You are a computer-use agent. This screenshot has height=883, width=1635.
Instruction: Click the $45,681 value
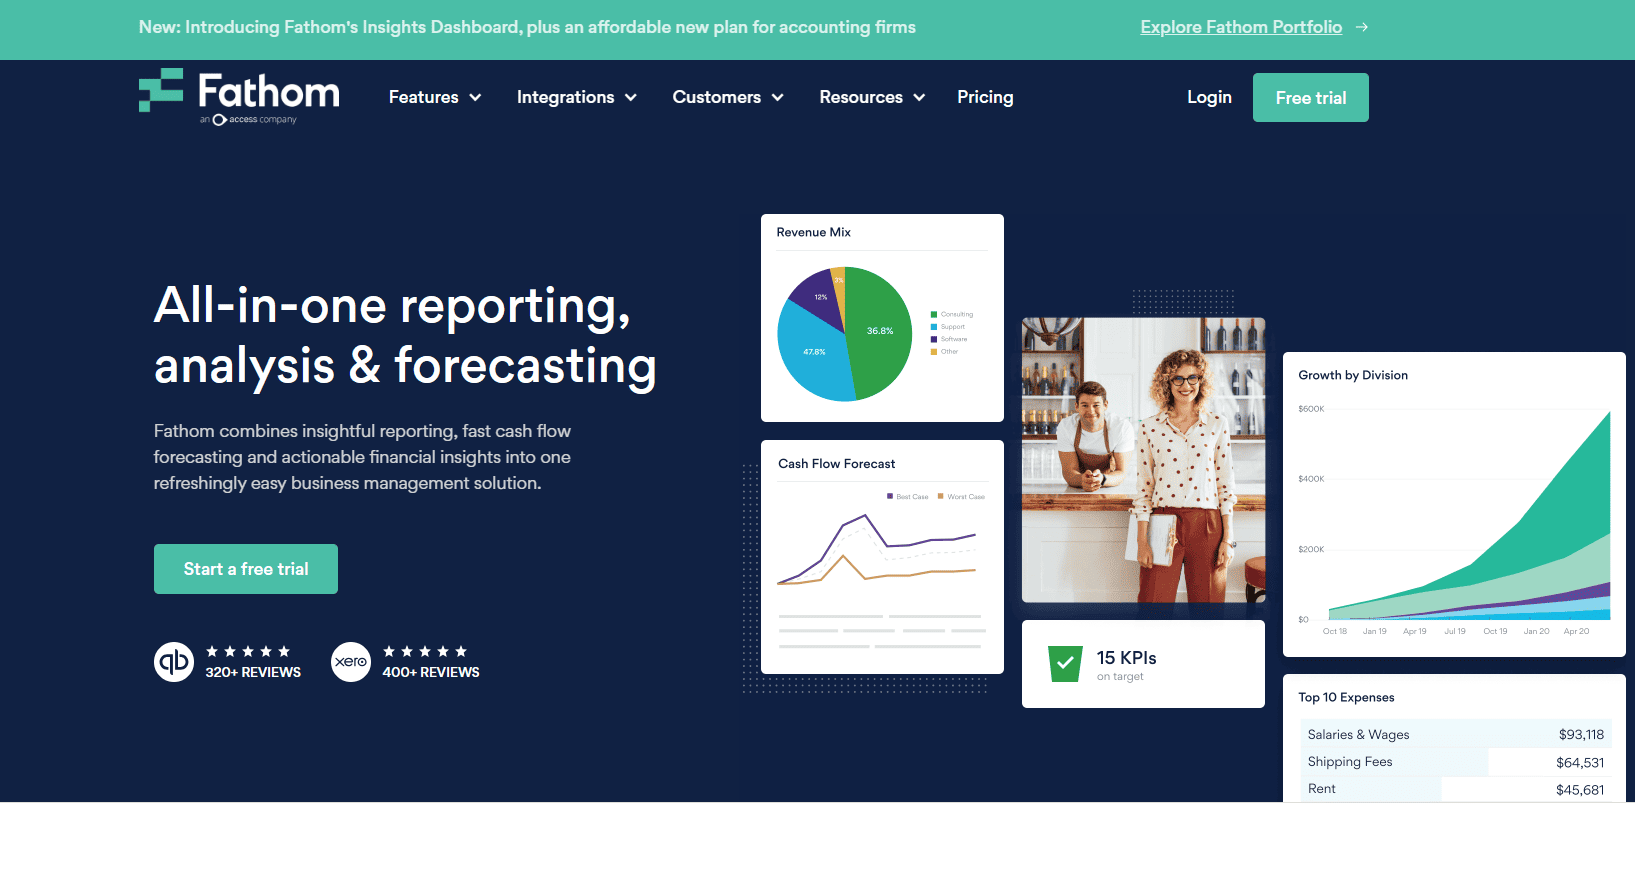tap(1580, 790)
